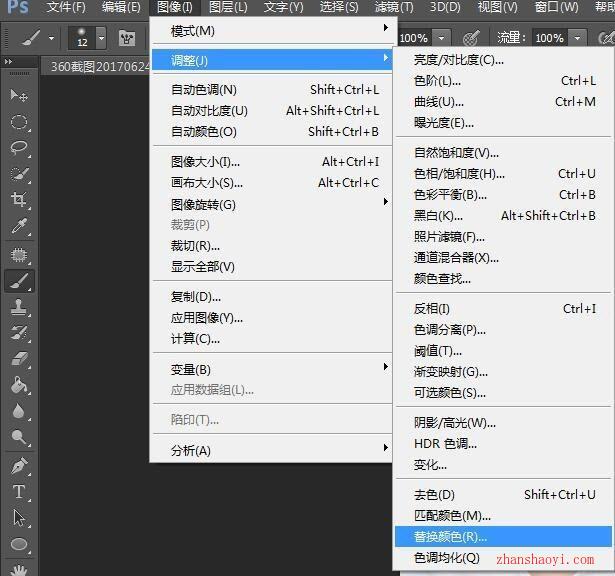Choose 自动颜色(O)
The image size is (615, 576).
(x=272, y=132)
